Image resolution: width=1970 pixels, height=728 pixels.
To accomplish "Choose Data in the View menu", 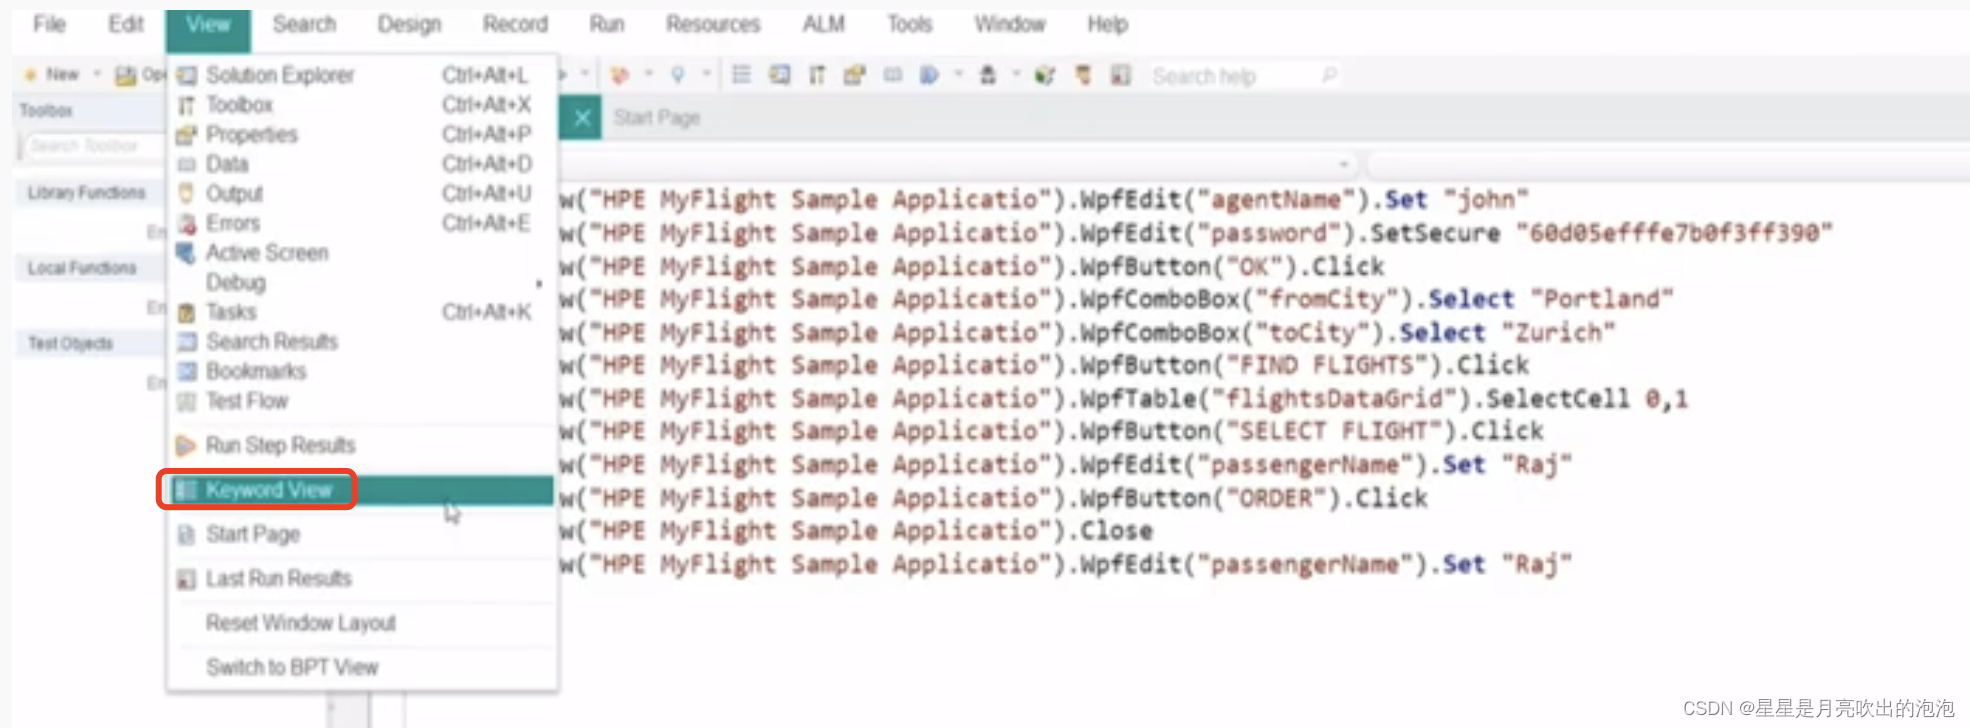I will [x=361, y=164].
